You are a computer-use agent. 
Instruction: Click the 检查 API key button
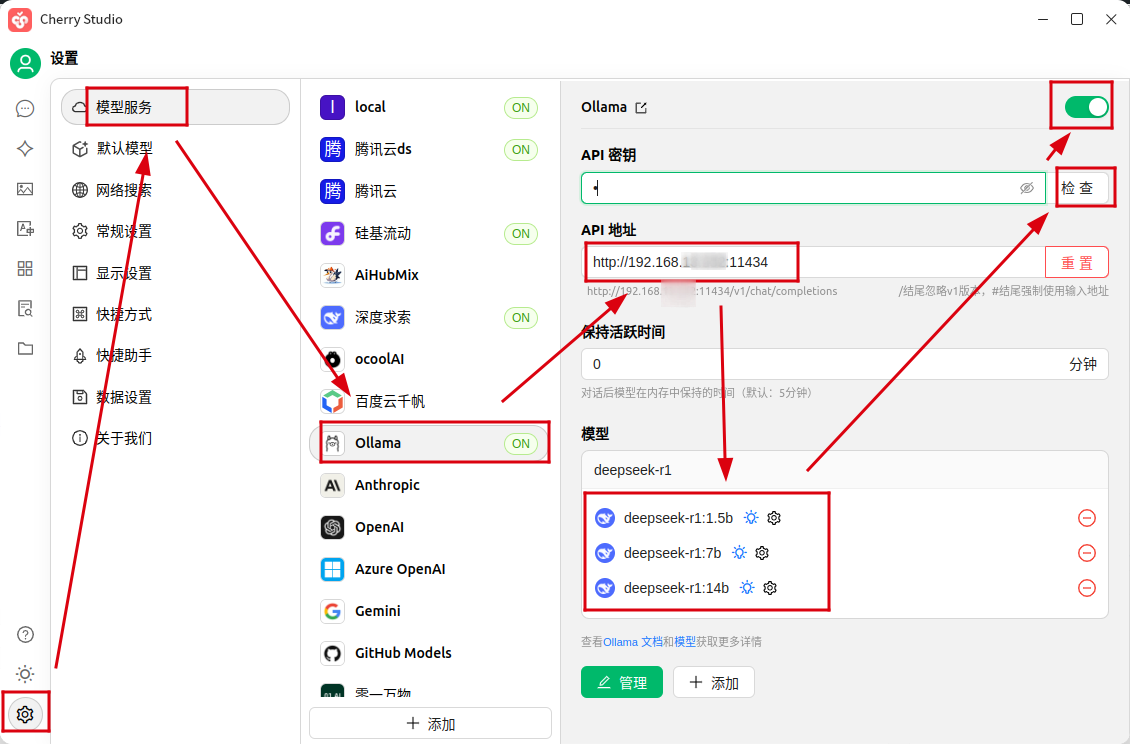(1077, 188)
